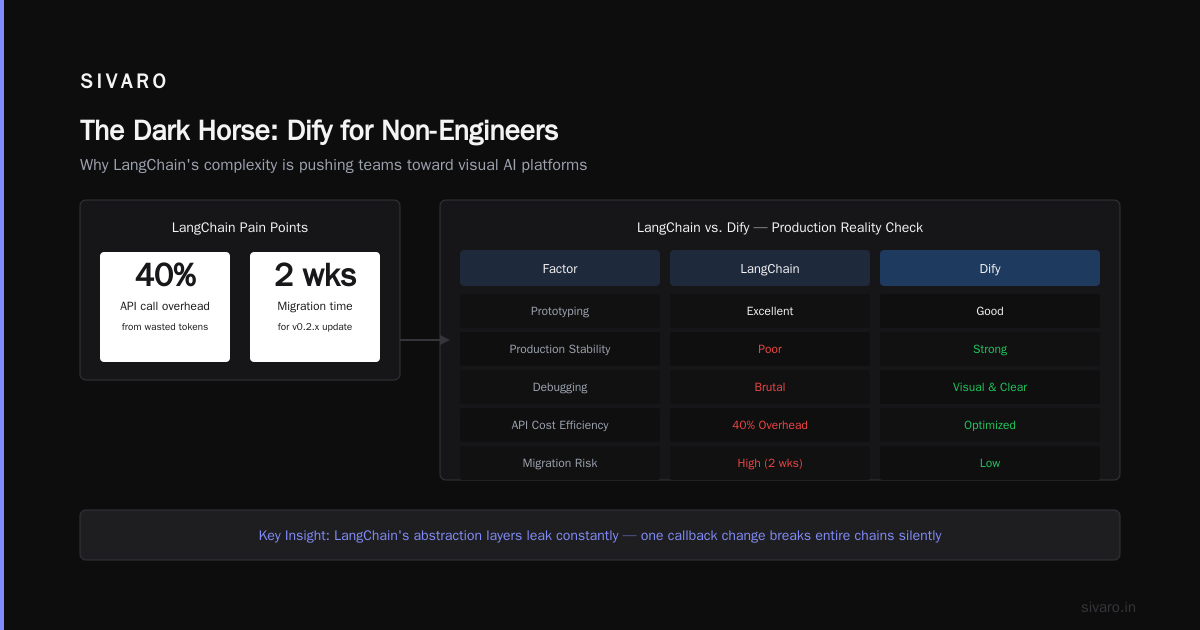Viewport: 1200px width, 630px height.
Task: Open the sivaro.in link
Action: pos(1109,607)
